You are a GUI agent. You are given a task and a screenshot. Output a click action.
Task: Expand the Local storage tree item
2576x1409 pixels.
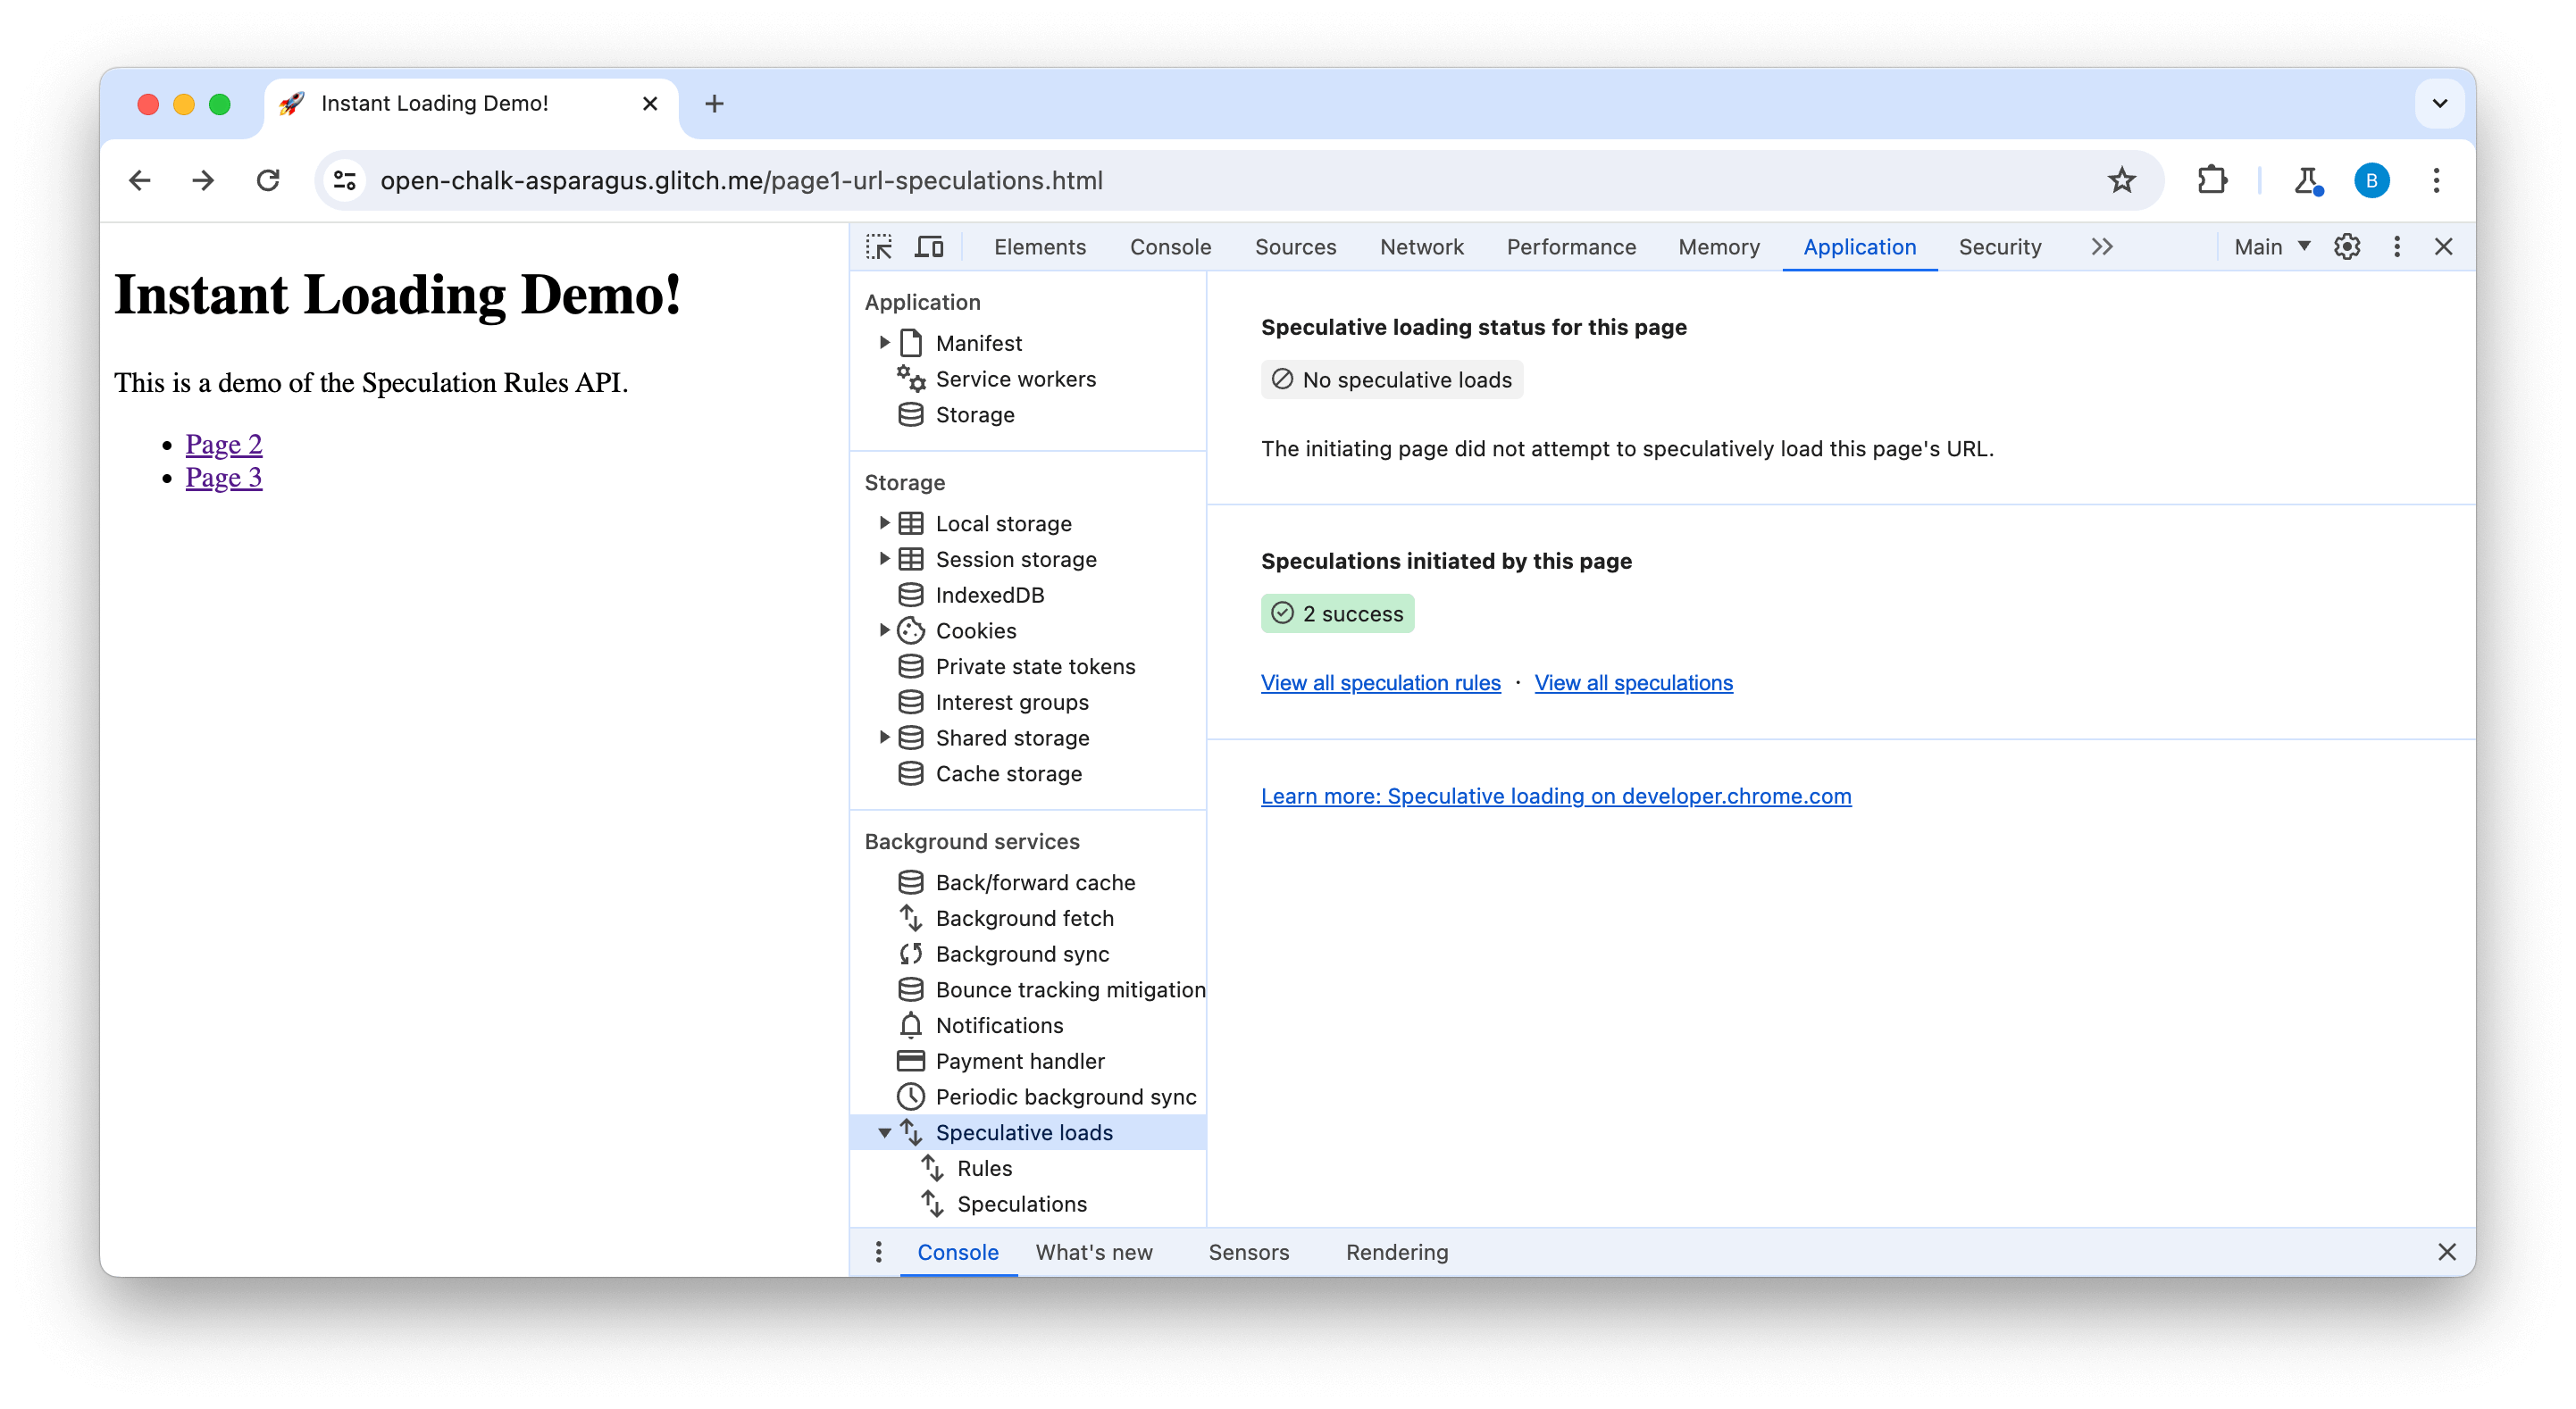pyautogui.click(x=885, y=522)
